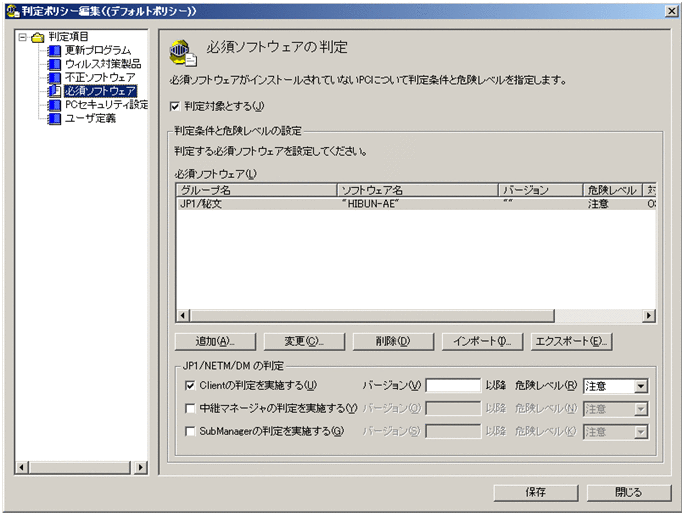Click the book icon beside ウィルス対策製品
Viewport: 685px width, 517px height.
pyautogui.click(x=54, y=64)
